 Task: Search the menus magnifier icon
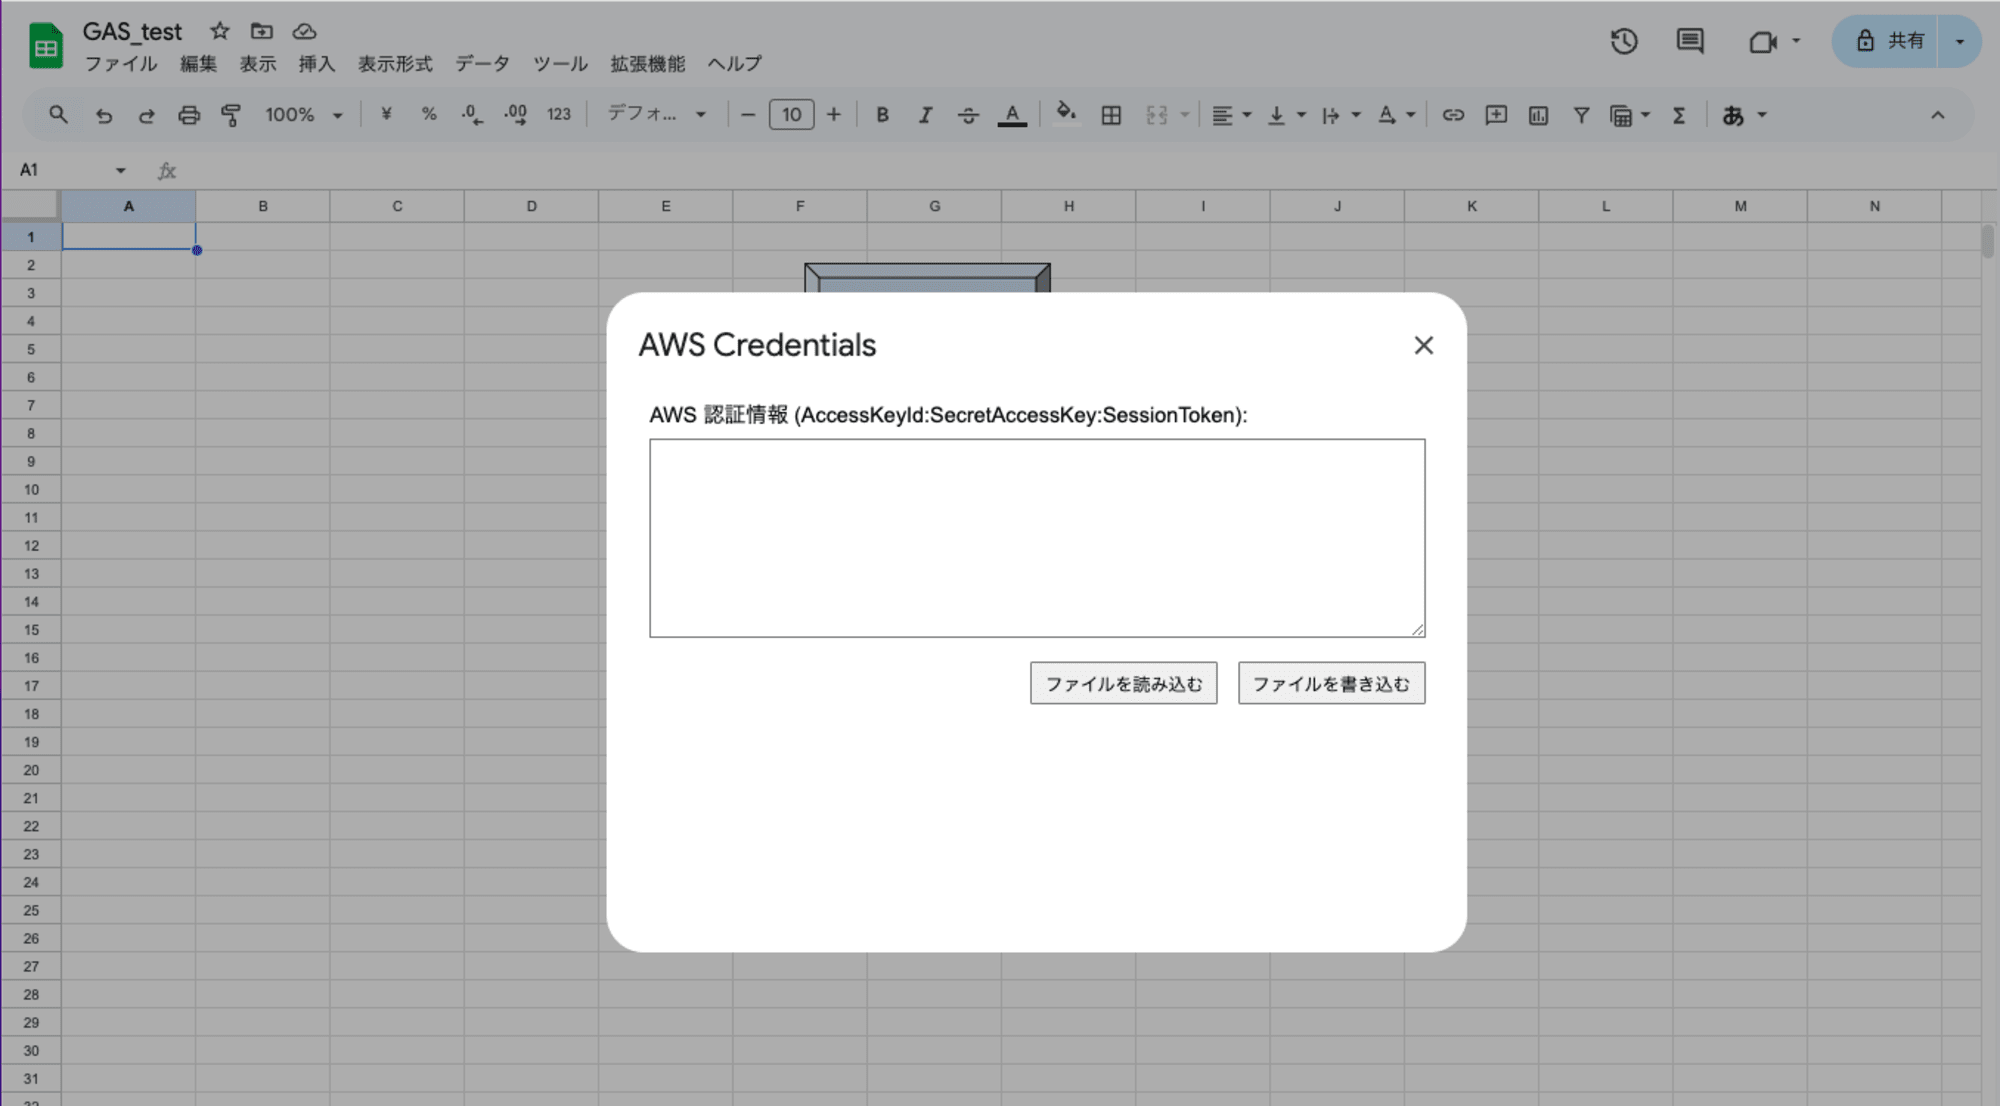[x=58, y=115]
